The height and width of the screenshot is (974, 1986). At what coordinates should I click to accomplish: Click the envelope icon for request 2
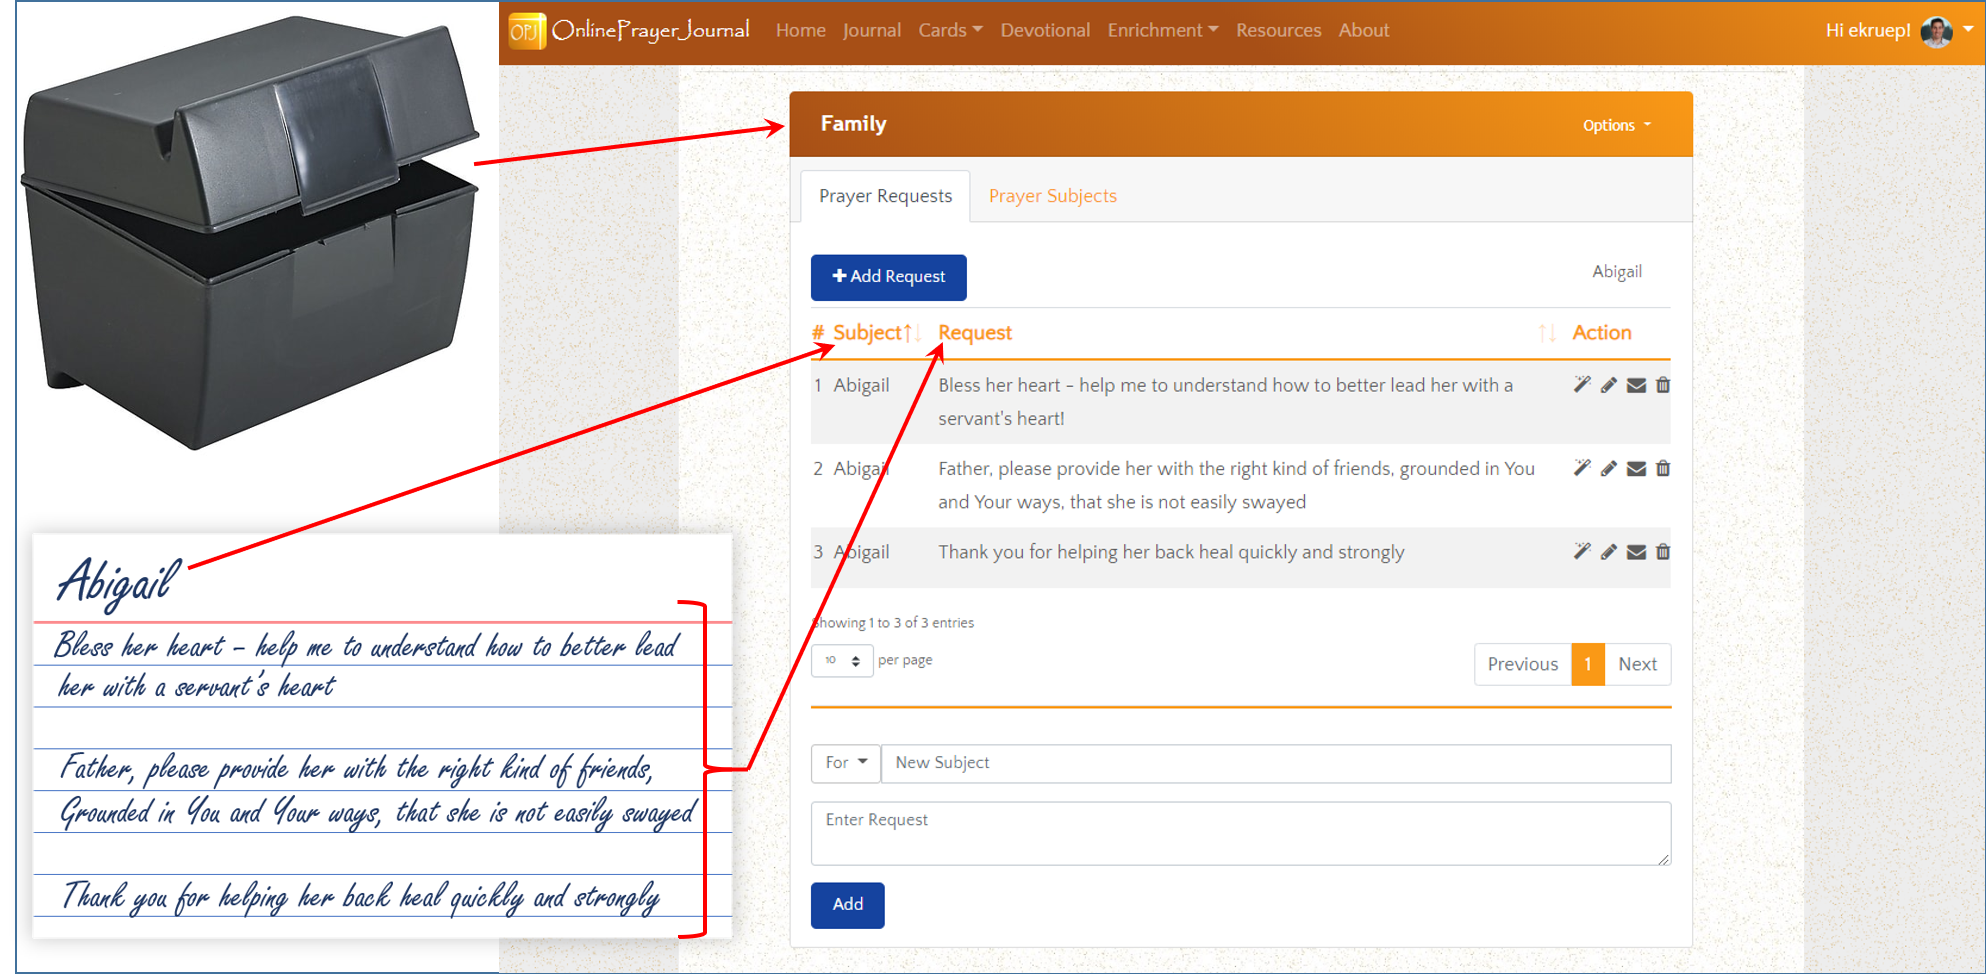point(1636,469)
